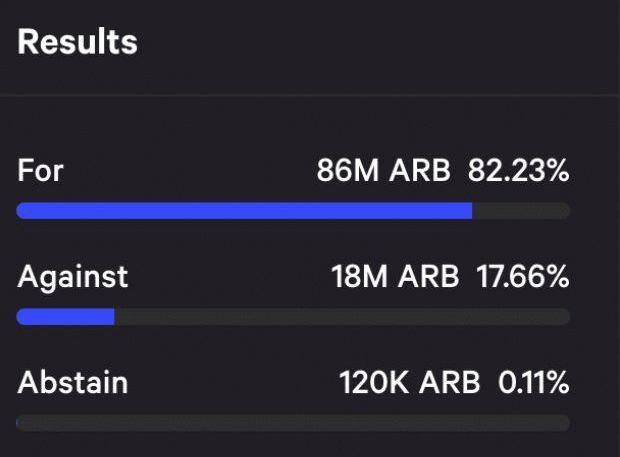Click the blue filled part of Against bar
This screenshot has height=457, width=620.
66,317
